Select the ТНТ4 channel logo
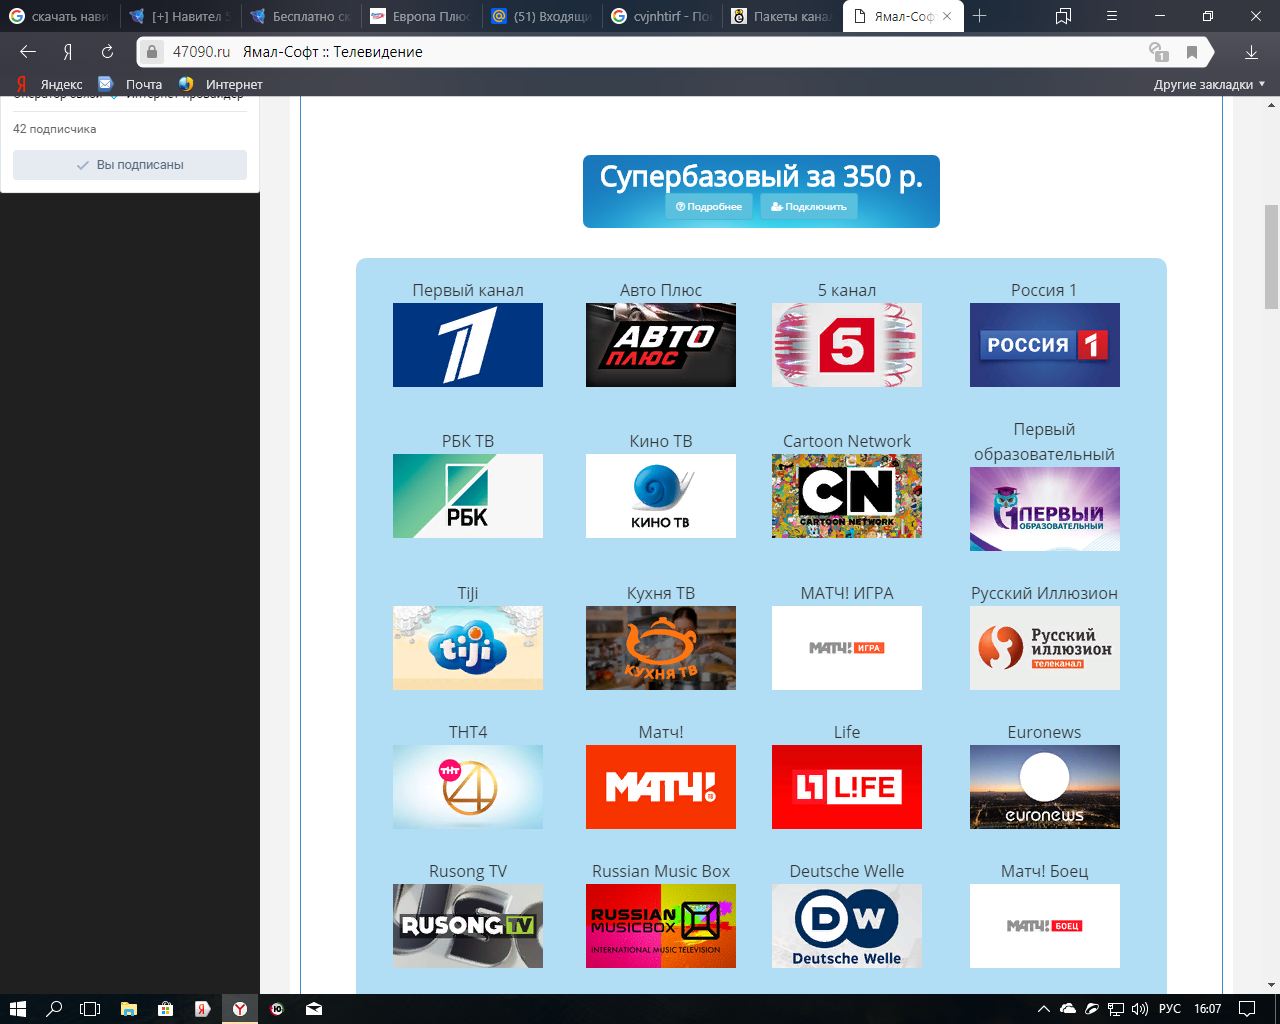This screenshot has width=1280, height=1024. [x=468, y=787]
